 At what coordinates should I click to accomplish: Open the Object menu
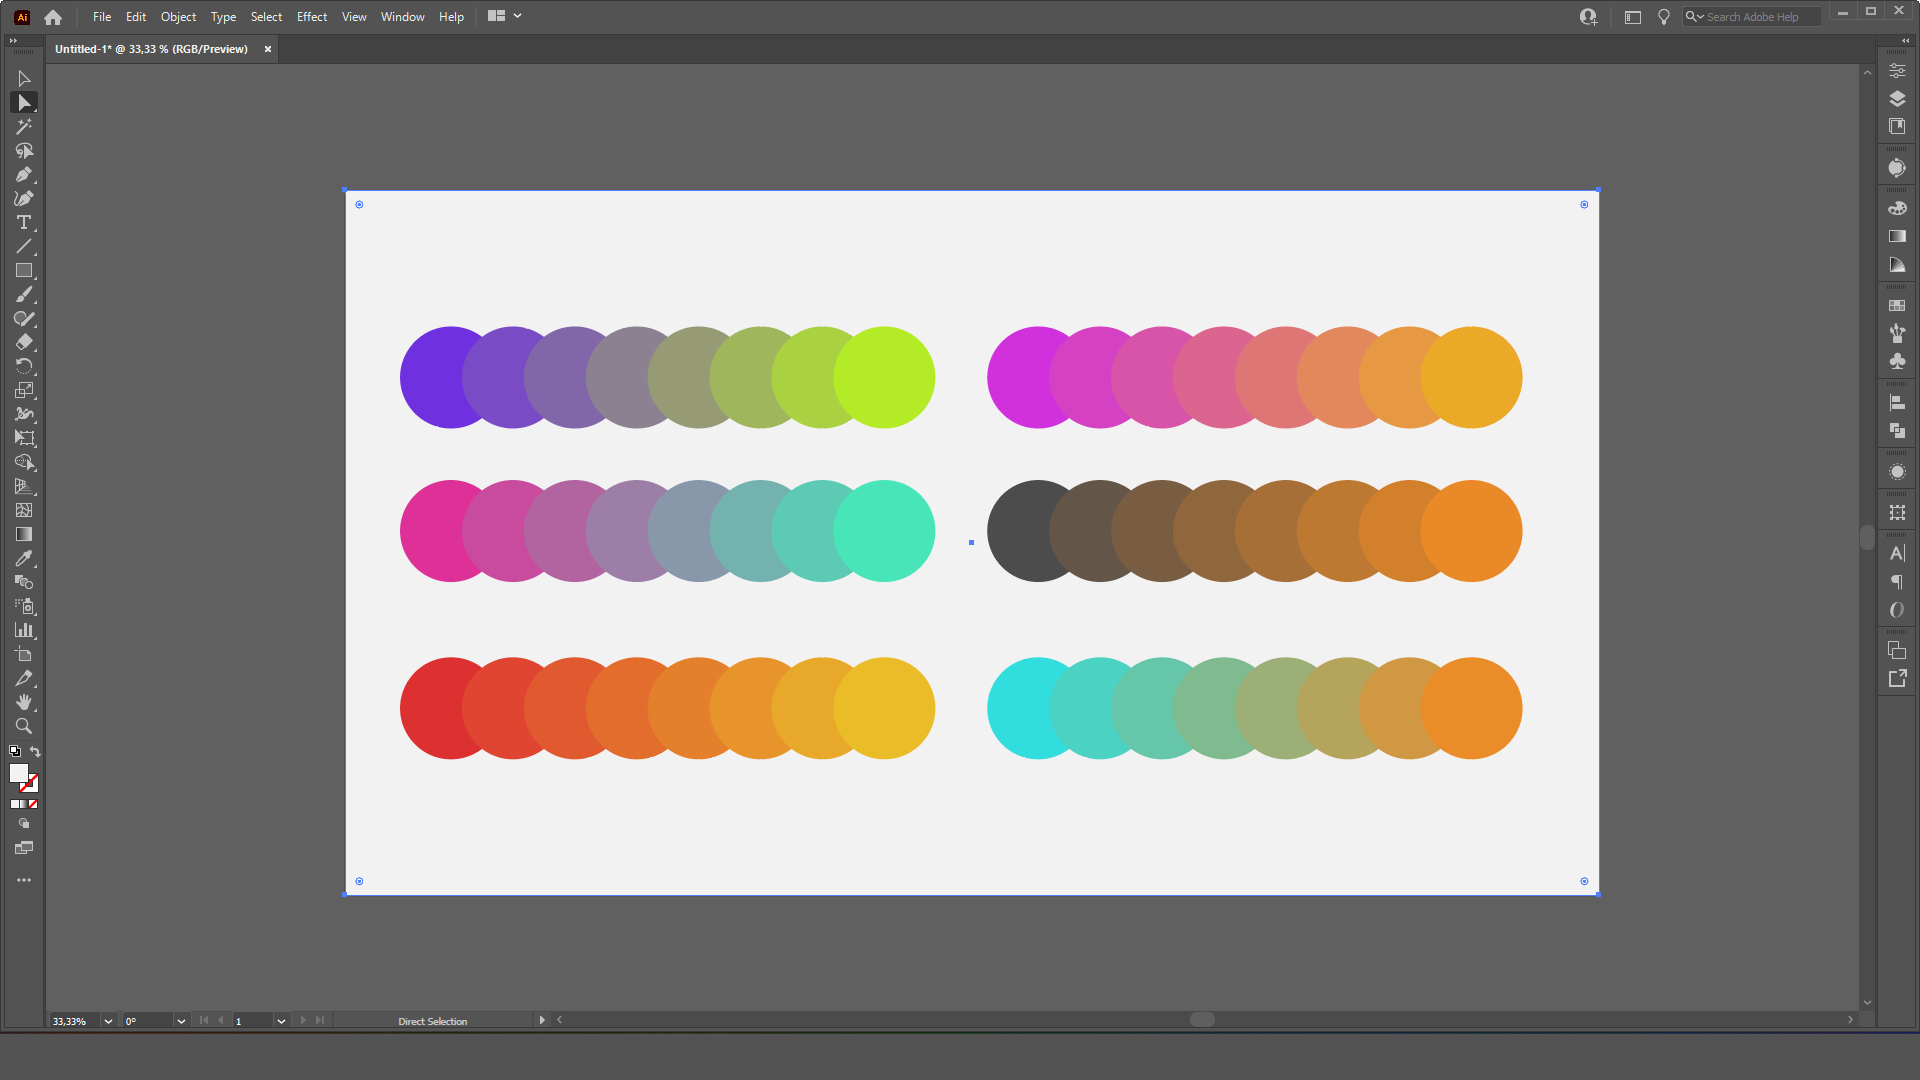(x=178, y=17)
